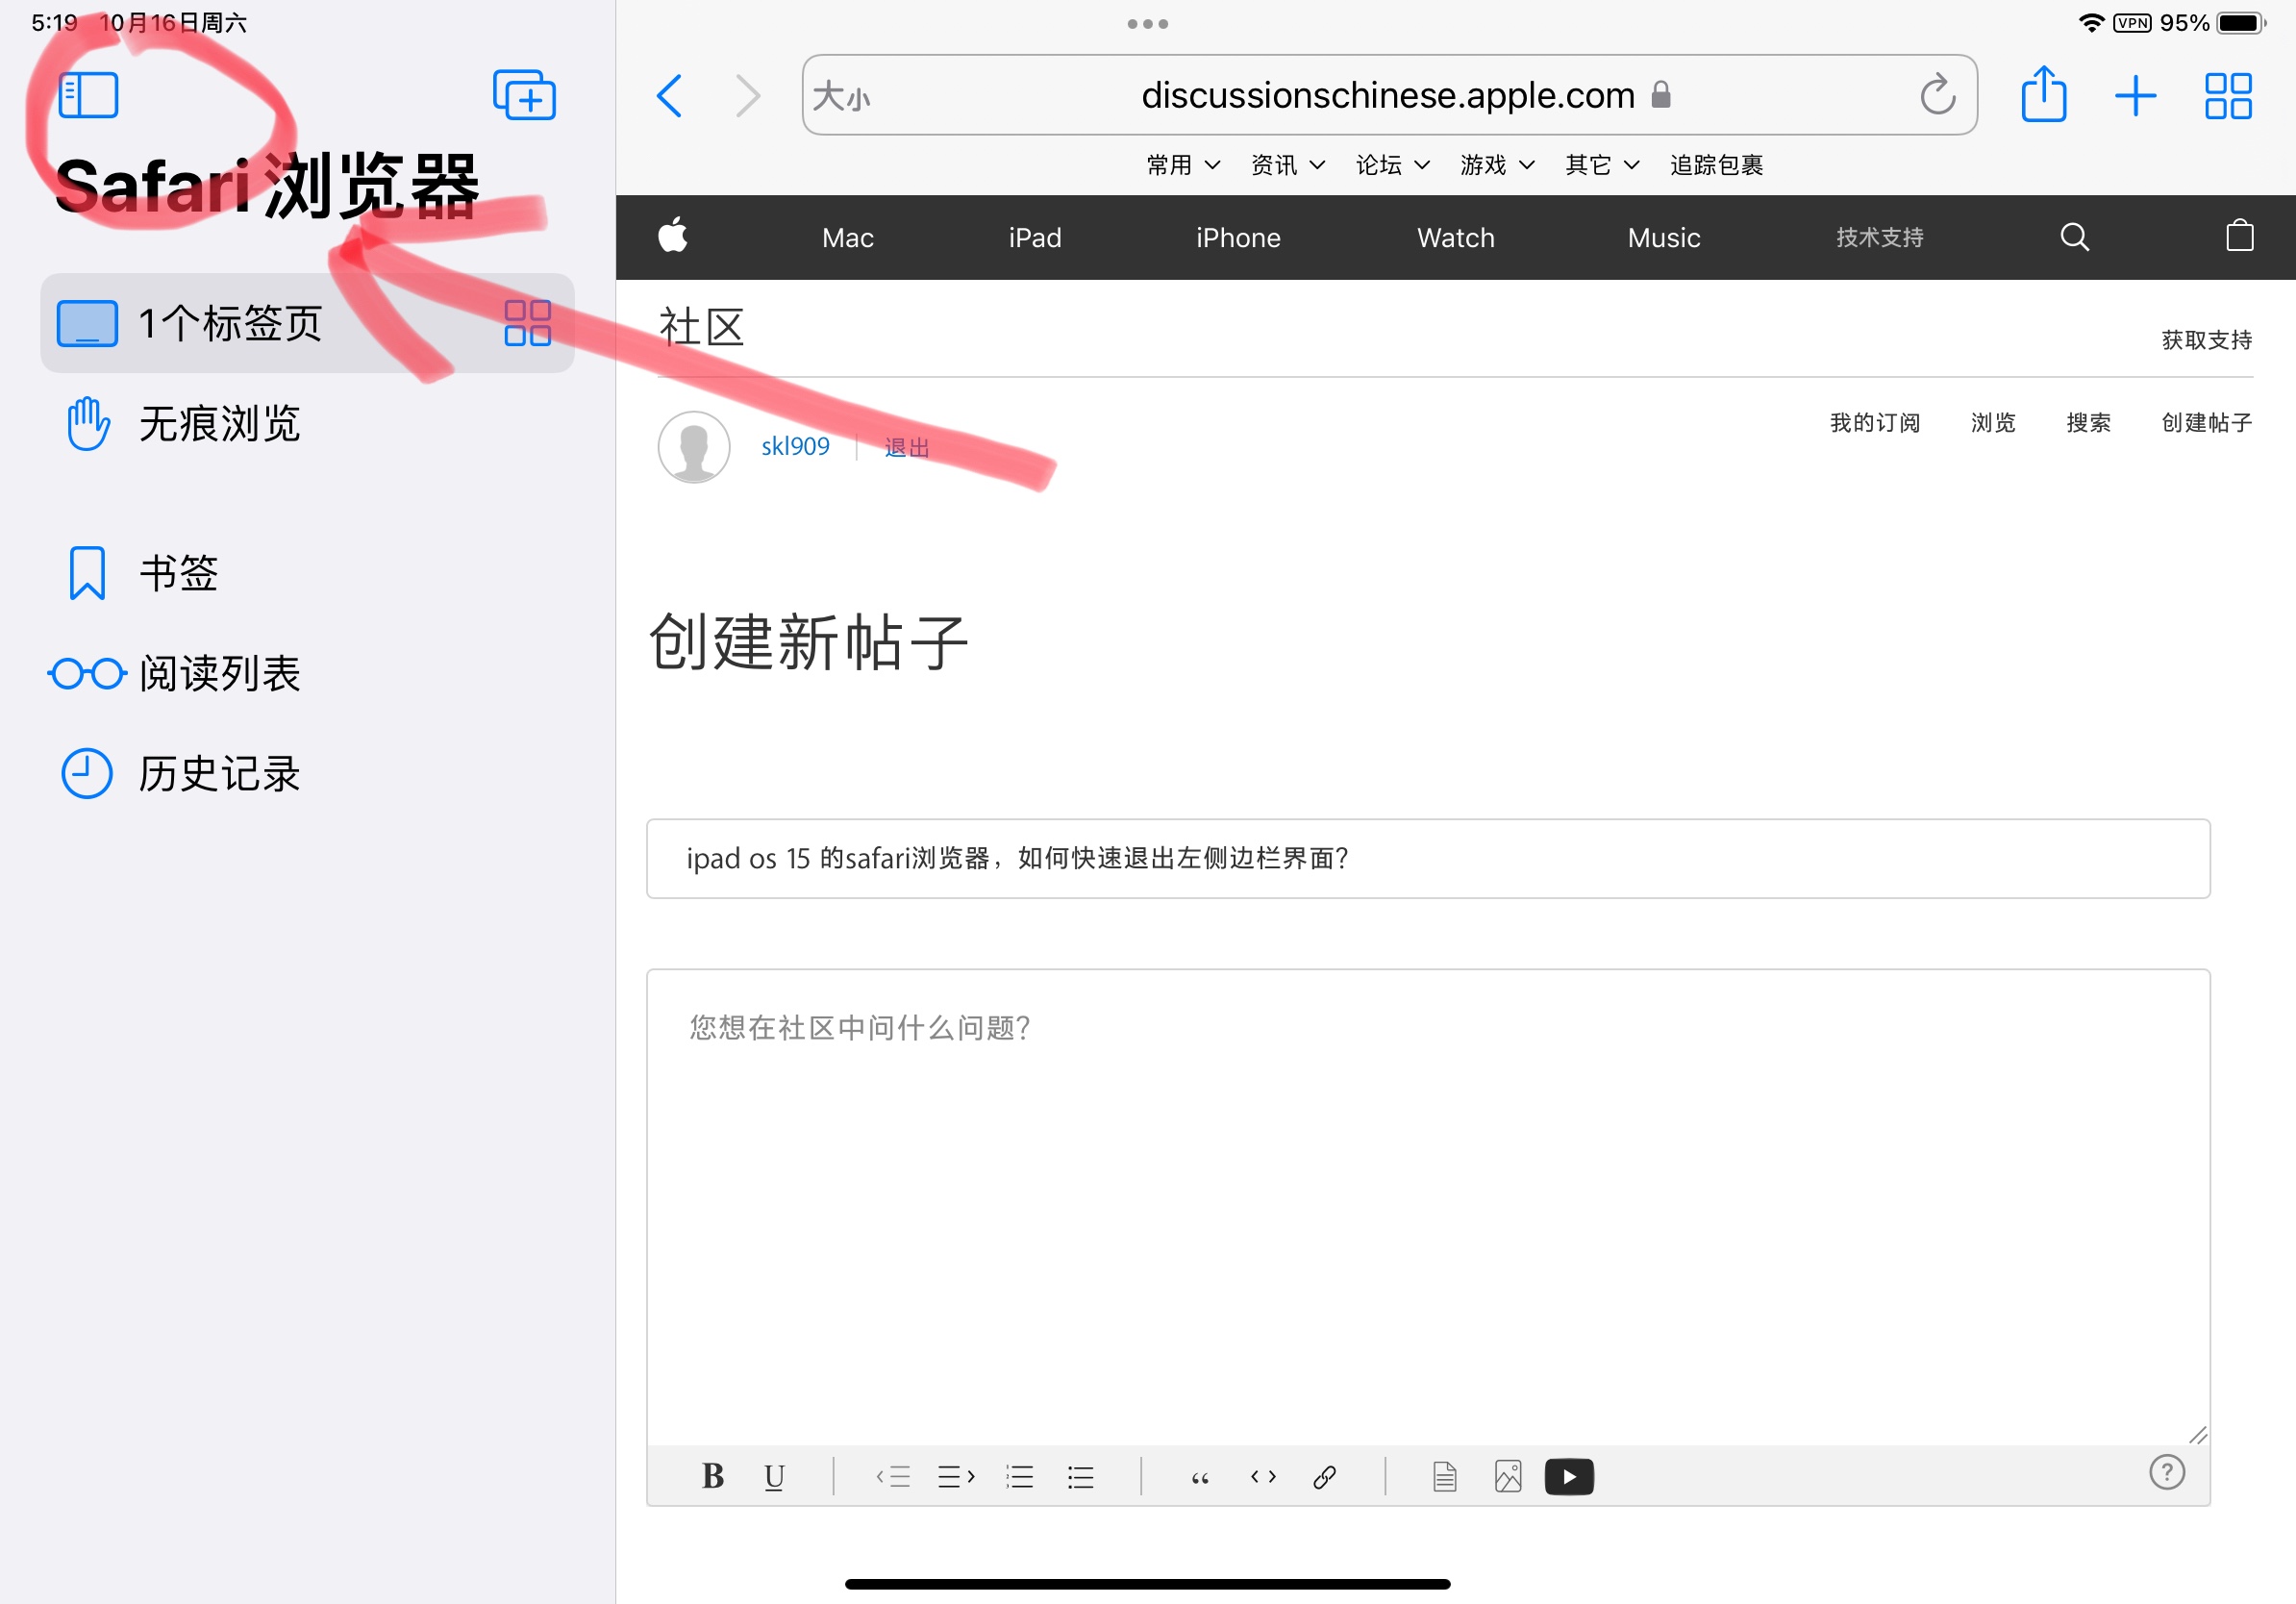Attach a document file icon
Viewport: 2296px width, 1604px height.
tap(1444, 1476)
